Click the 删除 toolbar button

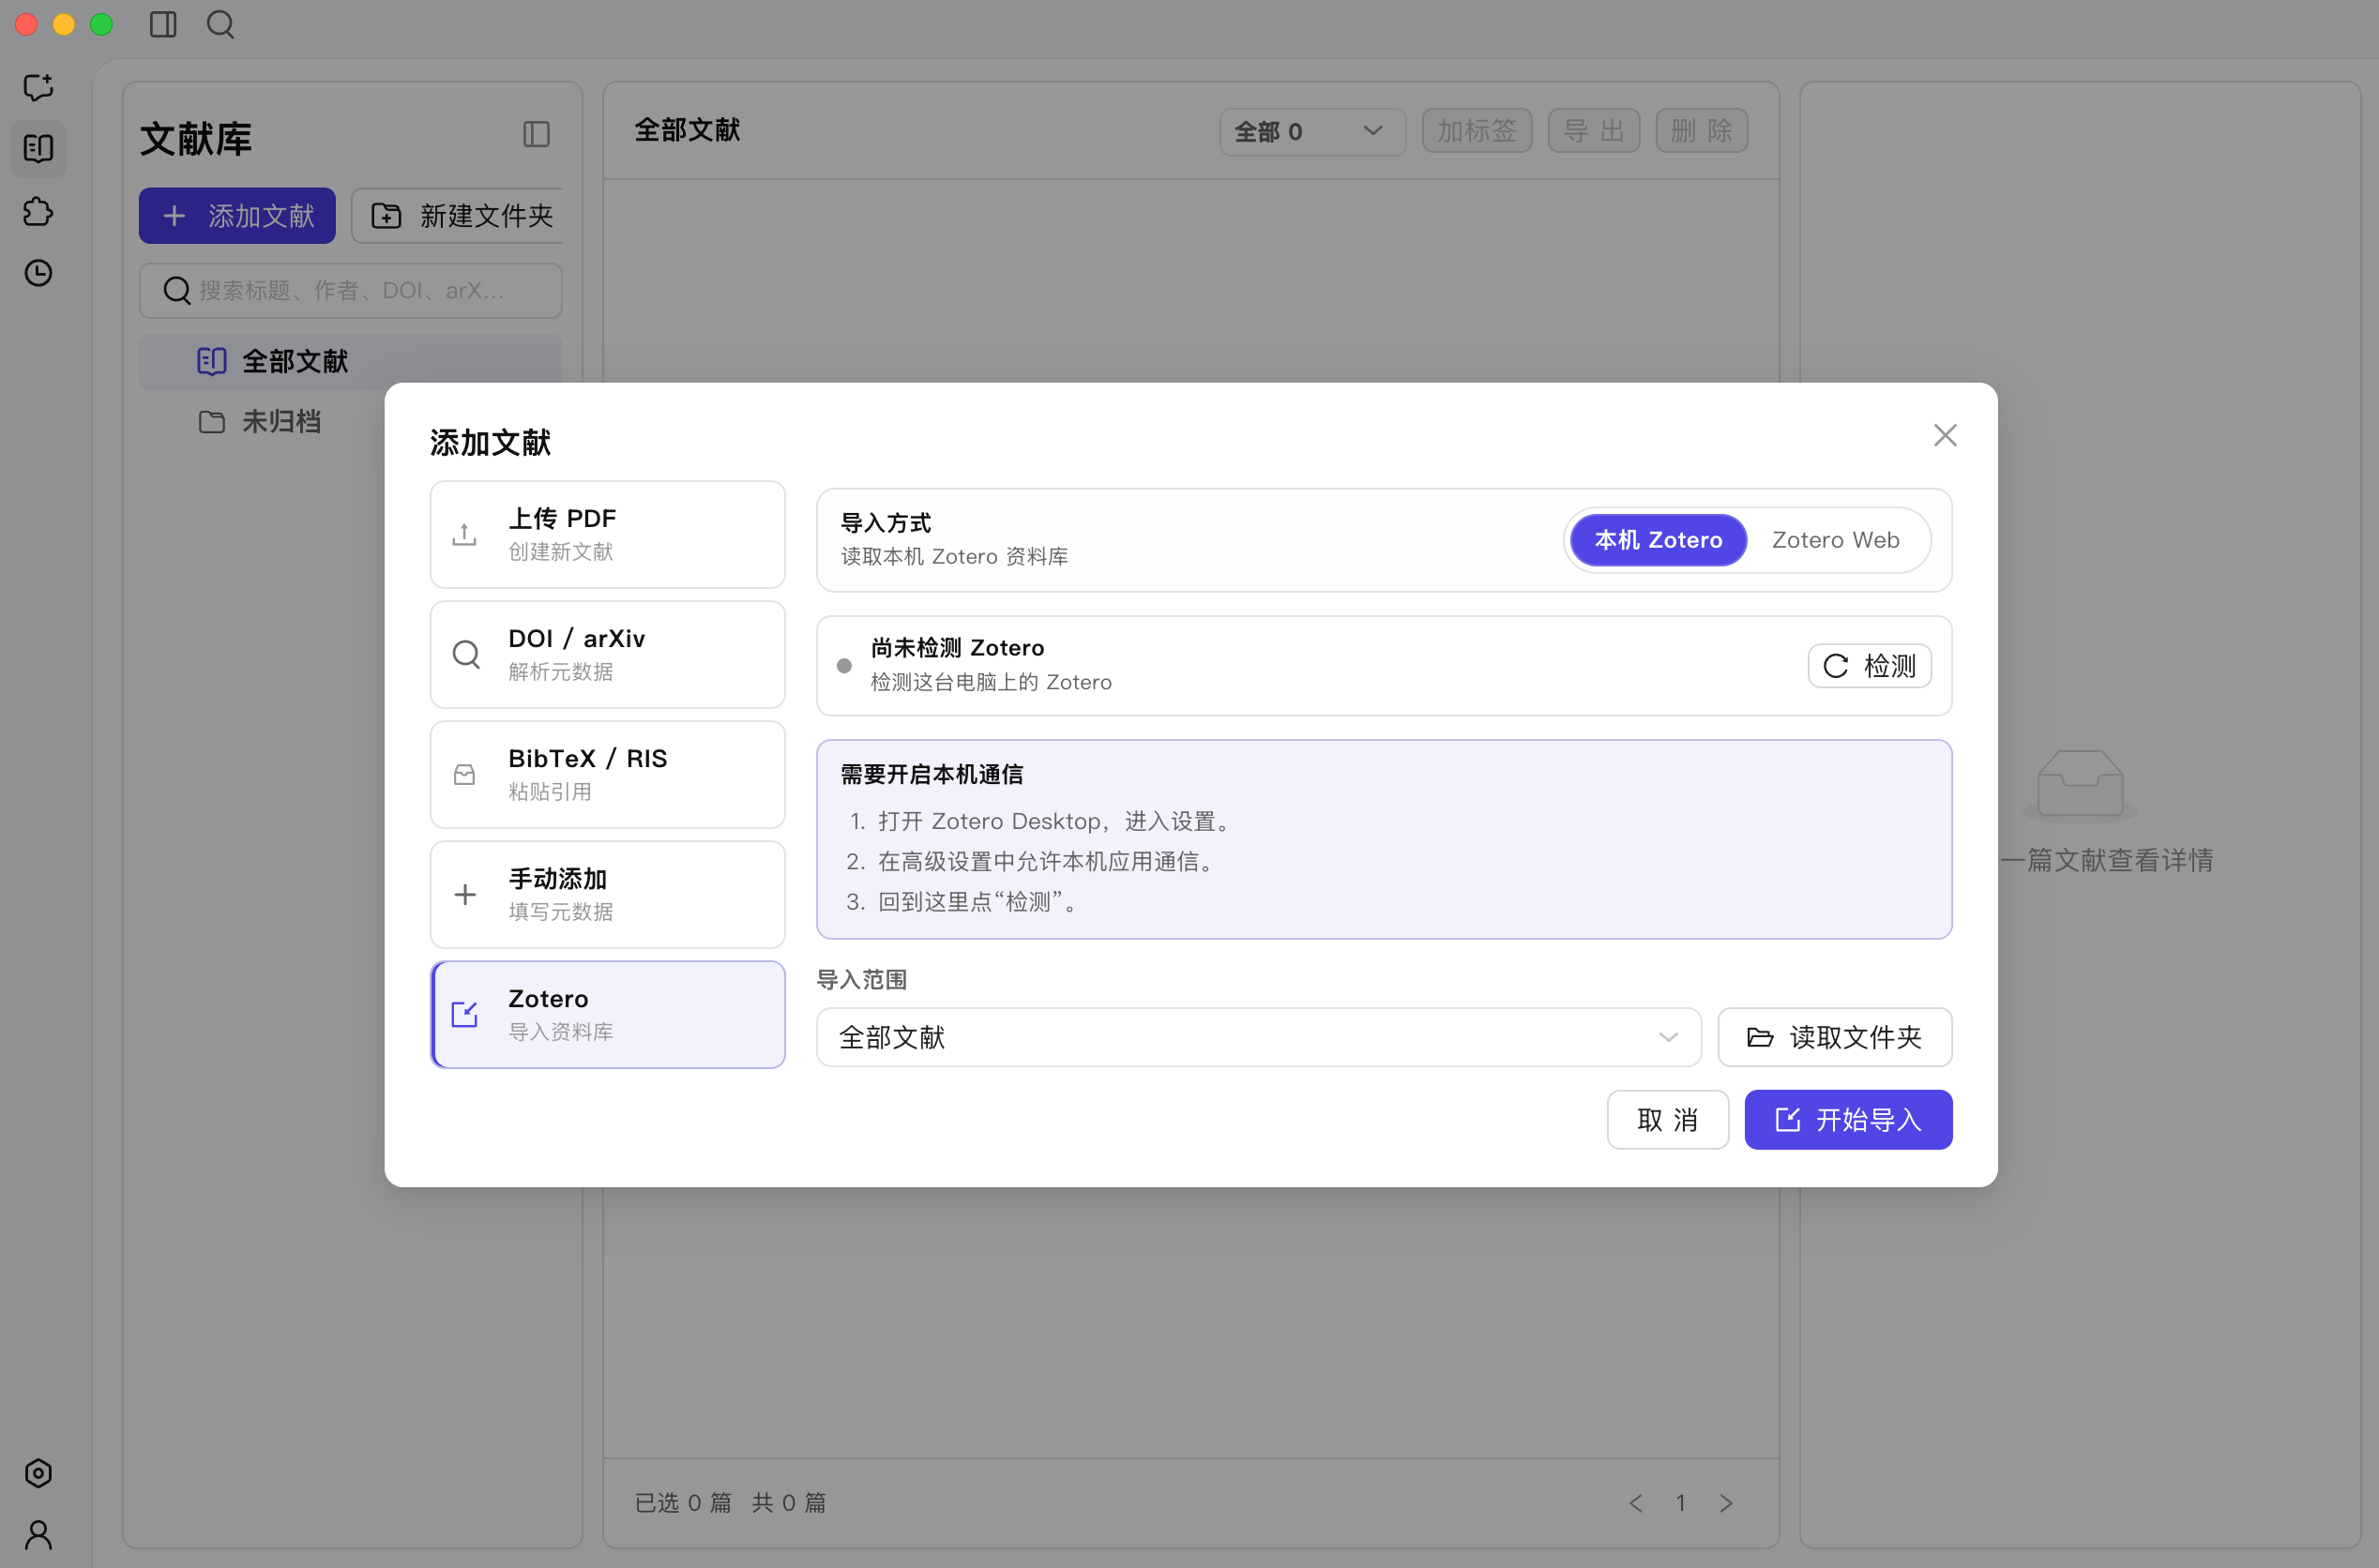[1702, 131]
